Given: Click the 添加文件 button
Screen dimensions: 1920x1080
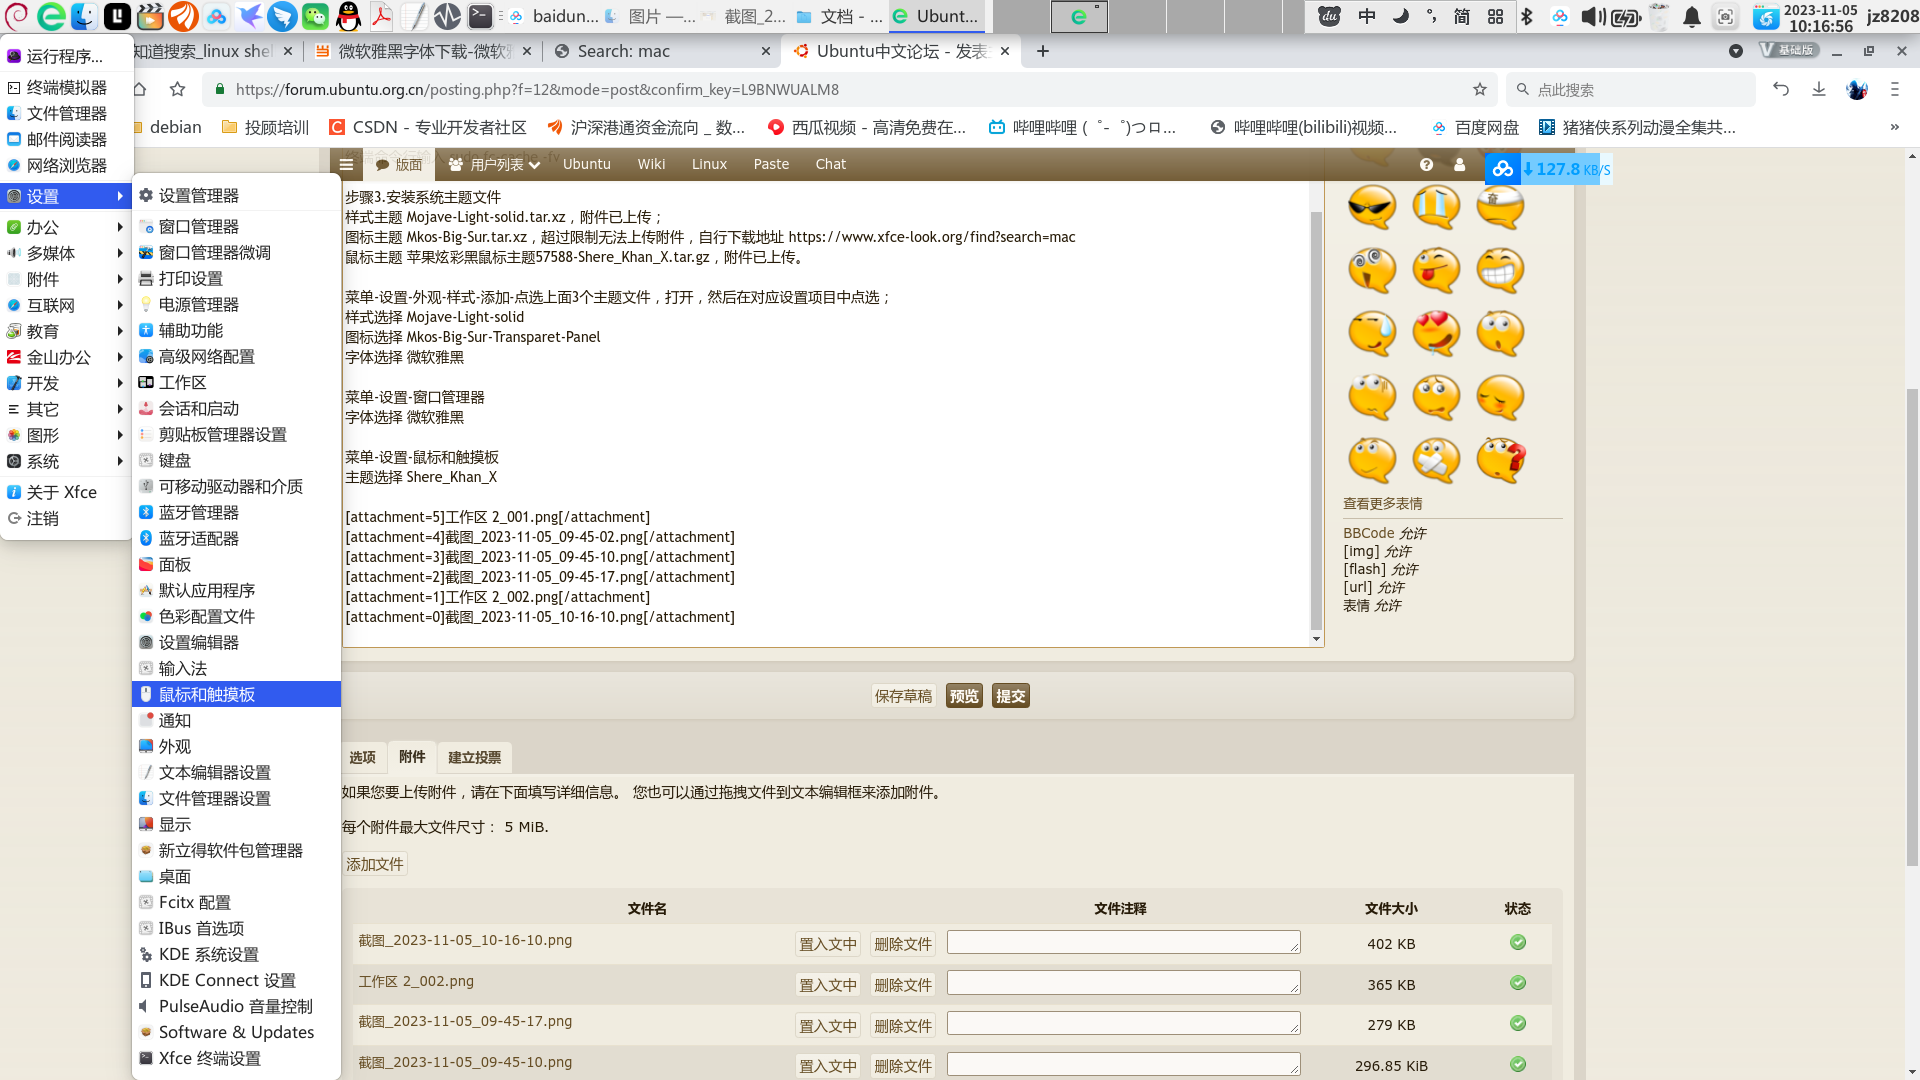Looking at the screenshot, I should [374, 864].
